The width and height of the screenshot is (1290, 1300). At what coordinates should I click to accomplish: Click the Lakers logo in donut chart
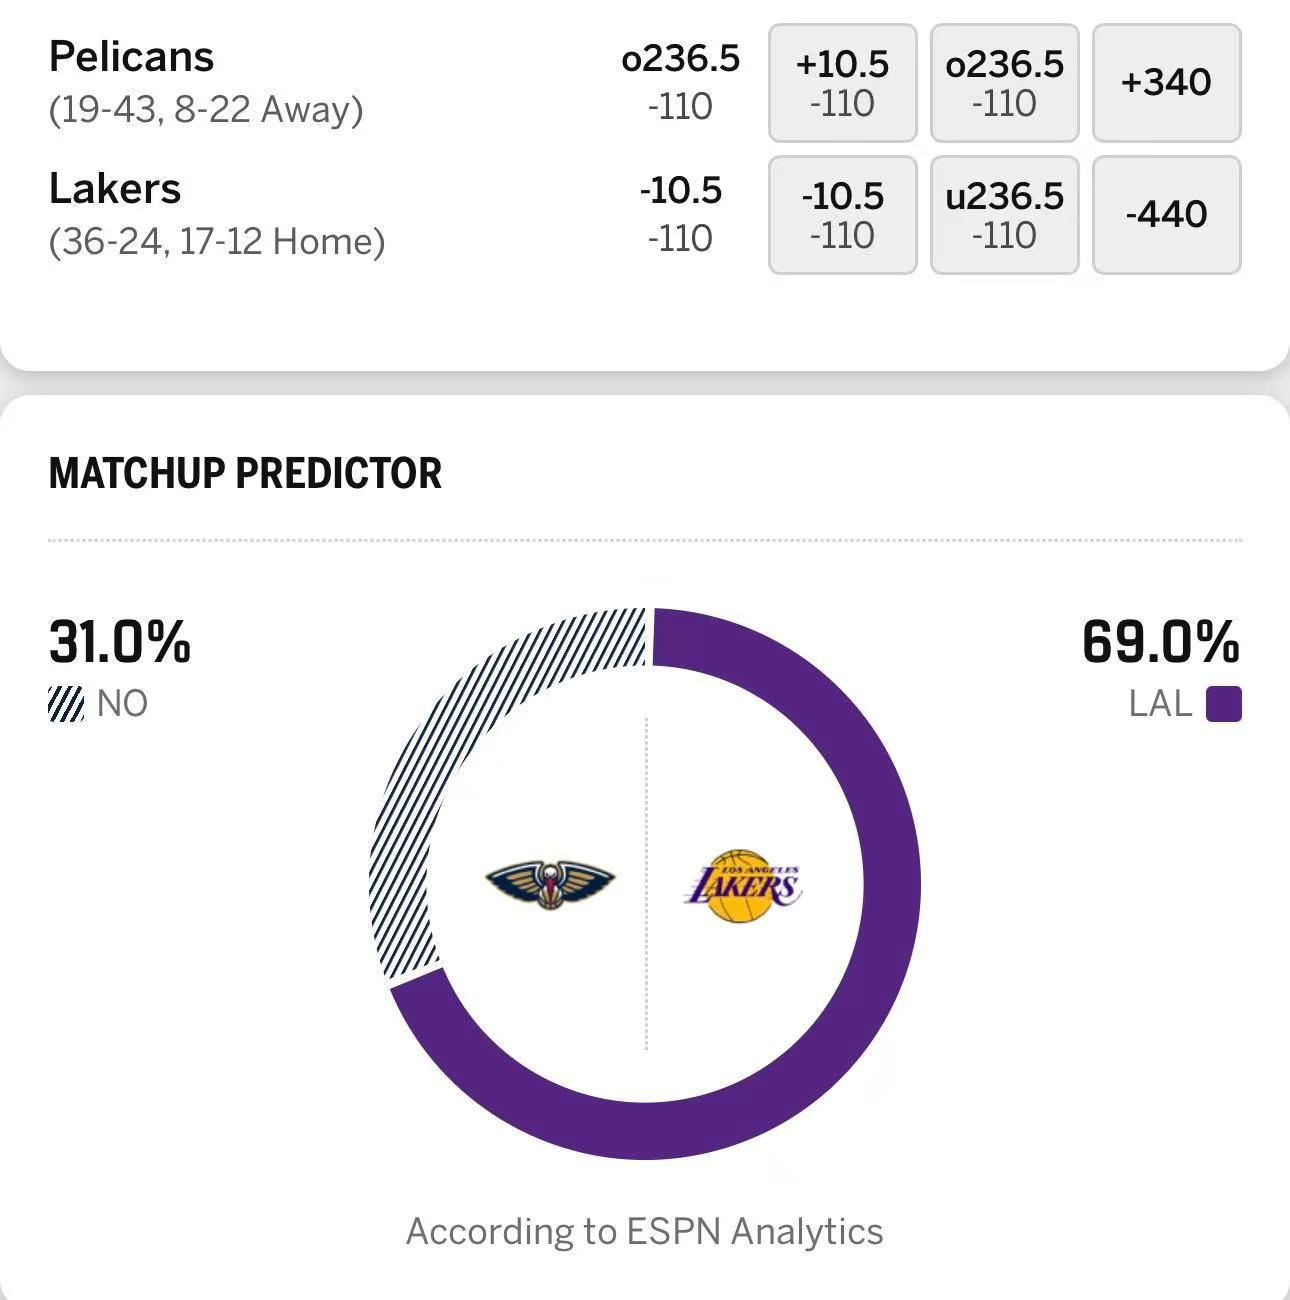tap(742, 886)
